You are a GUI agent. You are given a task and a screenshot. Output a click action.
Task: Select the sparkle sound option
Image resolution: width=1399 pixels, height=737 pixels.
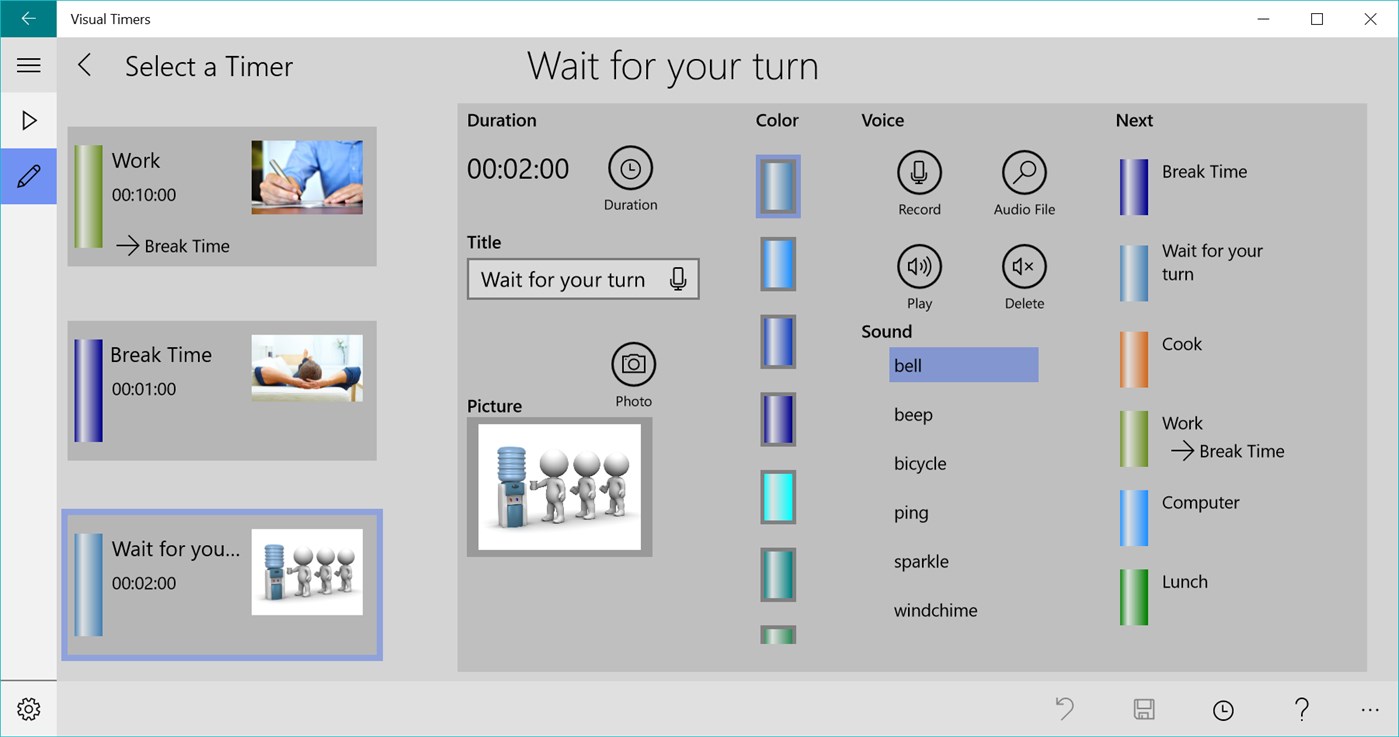pyautogui.click(x=920, y=561)
